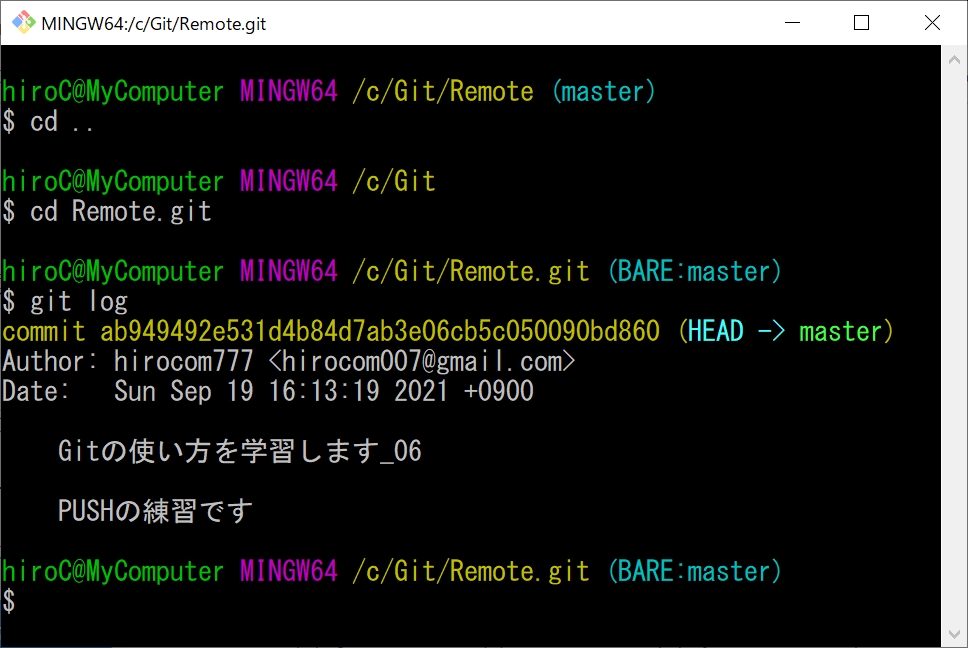
Task: Click the Author line hirocom777
Action: (288, 361)
